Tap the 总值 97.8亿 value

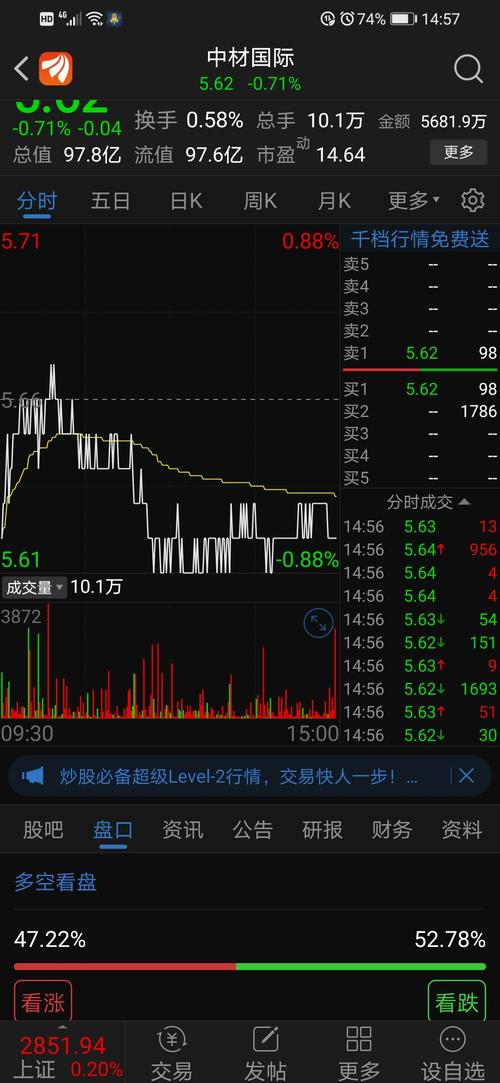pyautogui.click(x=93, y=155)
